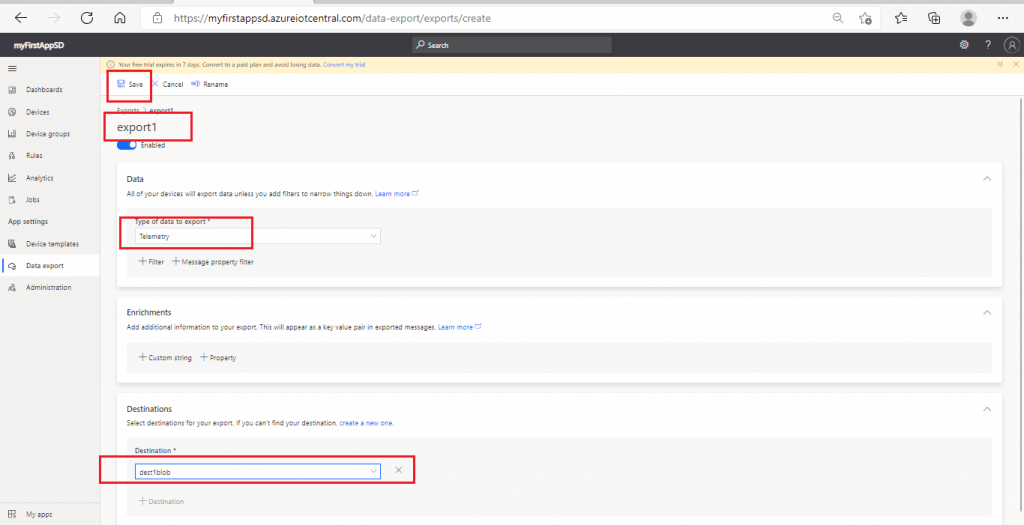Open the Help question mark icon
The height and width of the screenshot is (525, 1024).
tap(987, 45)
